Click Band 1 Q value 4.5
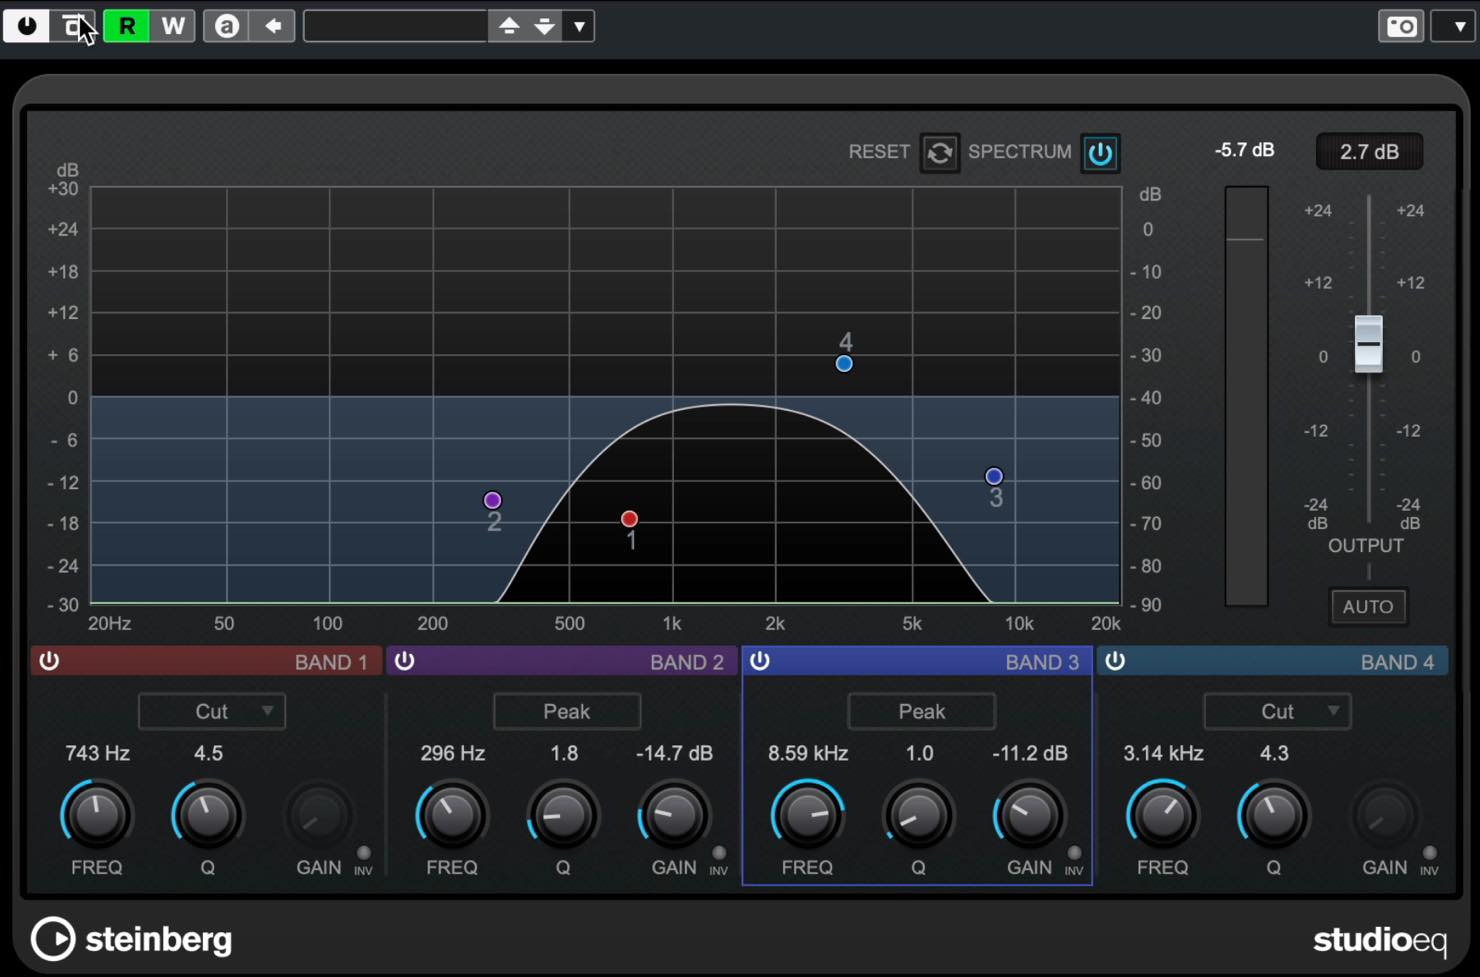Viewport: 1480px width, 977px height. pyautogui.click(x=208, y=753)
